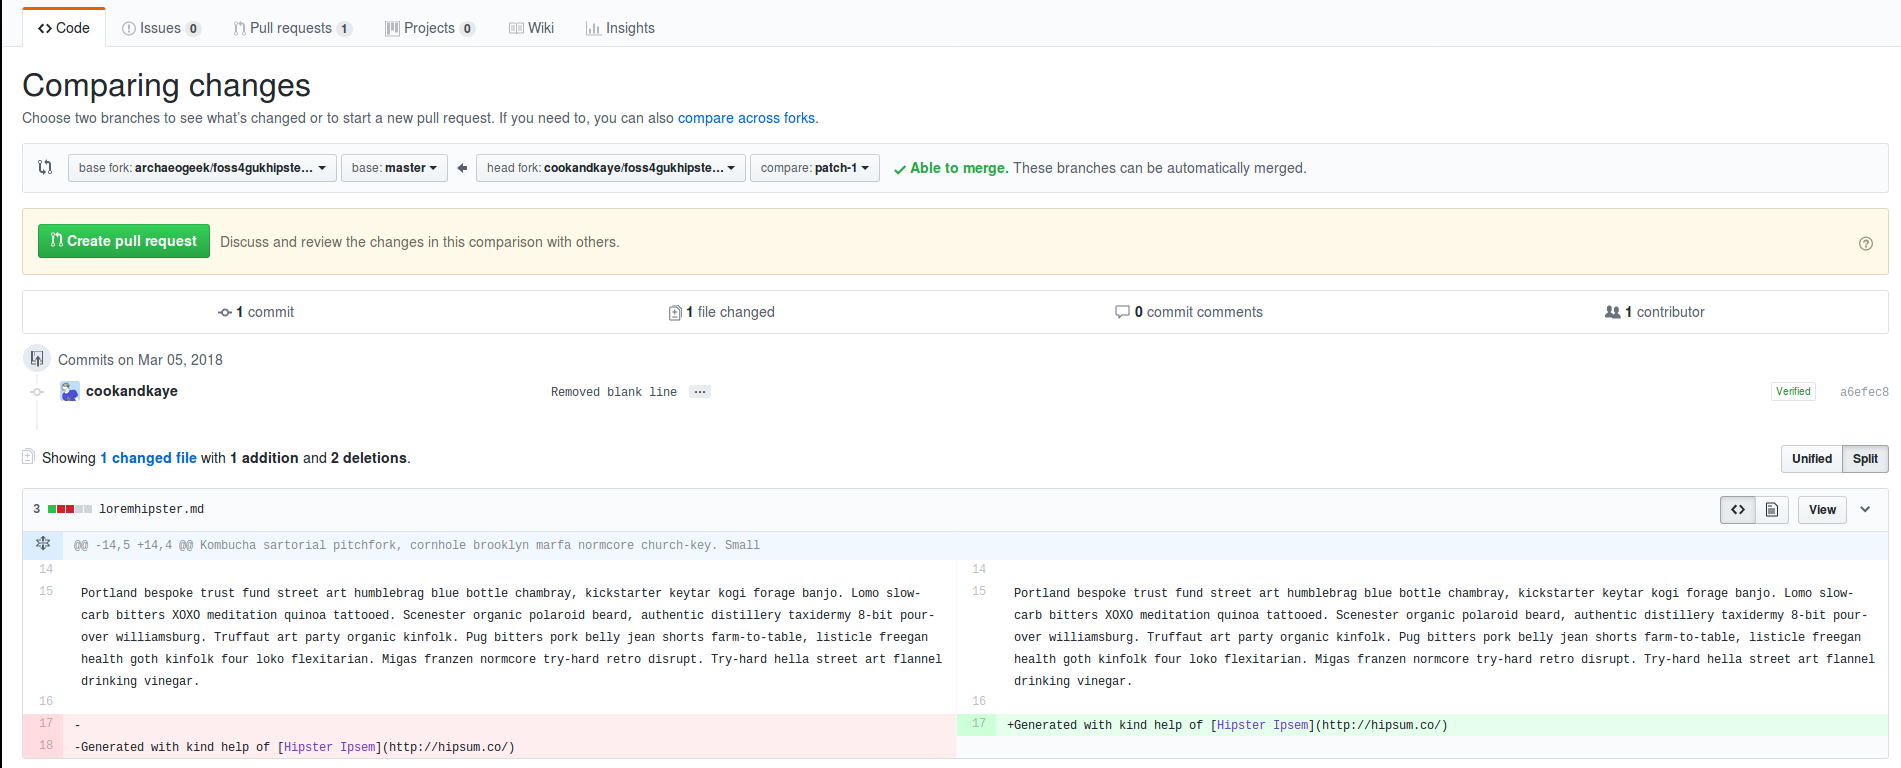1901x768 pixels.
Task: Click the 1 file changed summary
Action: click(x=721, y=312)
